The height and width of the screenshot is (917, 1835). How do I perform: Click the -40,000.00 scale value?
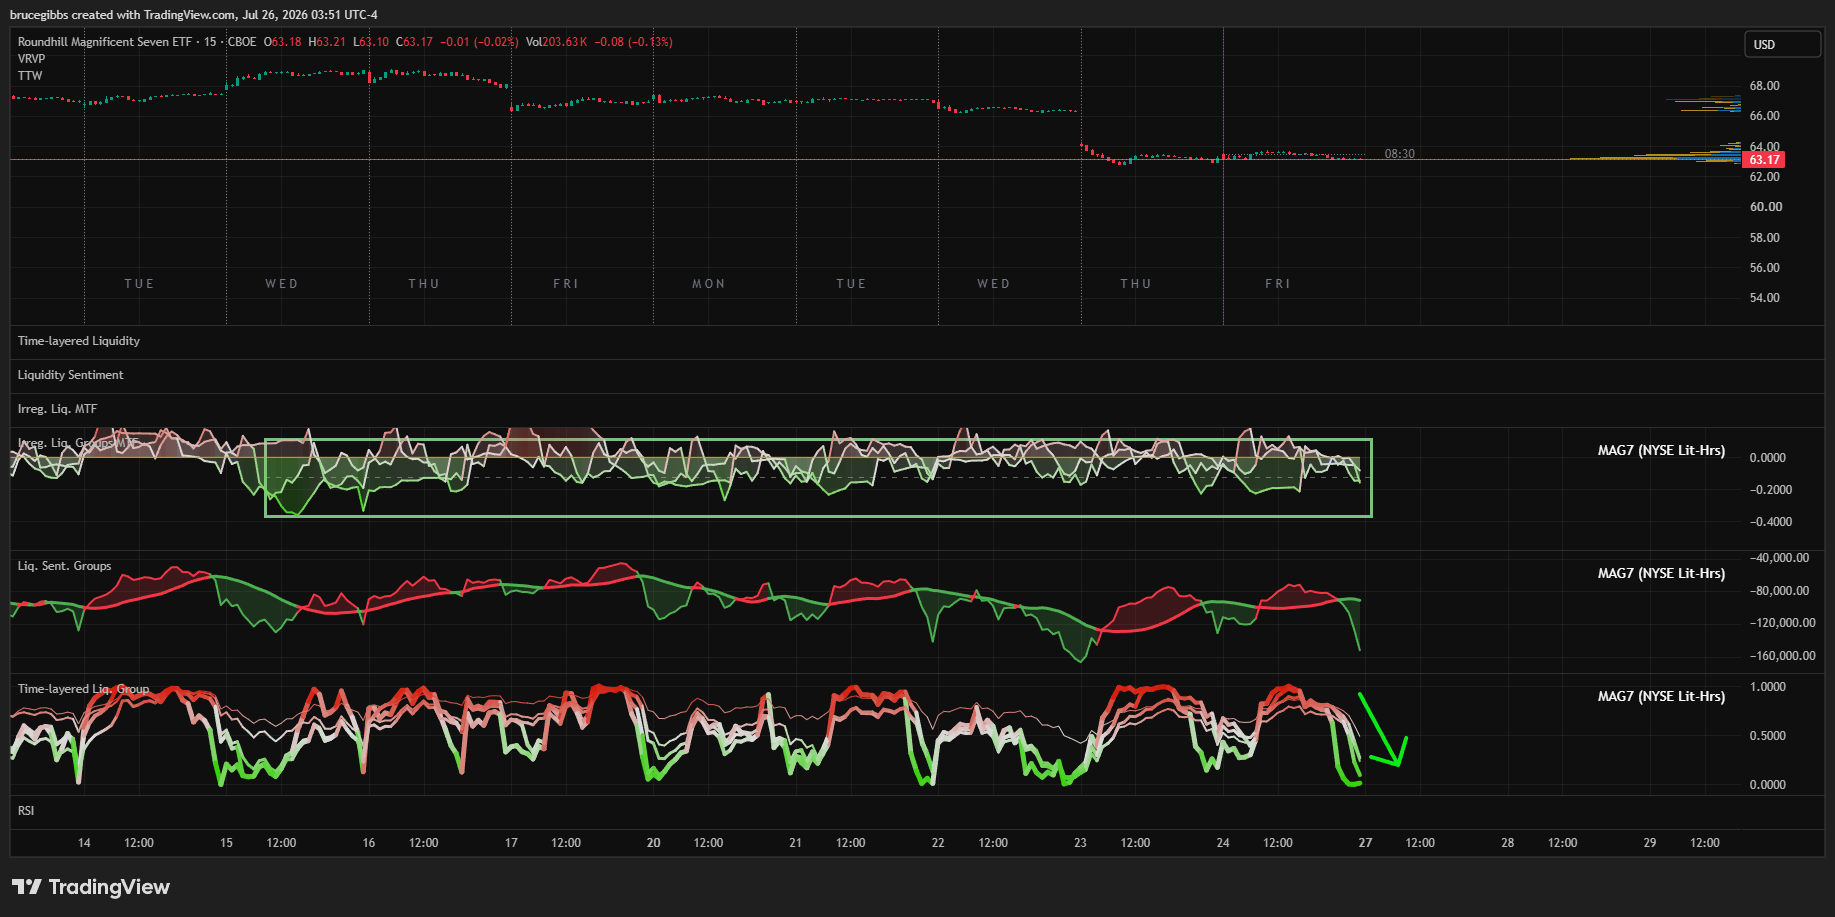1780,558
